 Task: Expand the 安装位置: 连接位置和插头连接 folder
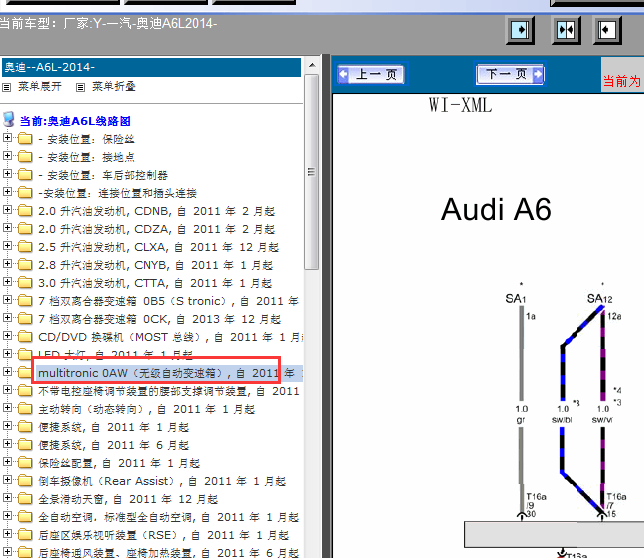pyautogui.click(x=7, y=192)
